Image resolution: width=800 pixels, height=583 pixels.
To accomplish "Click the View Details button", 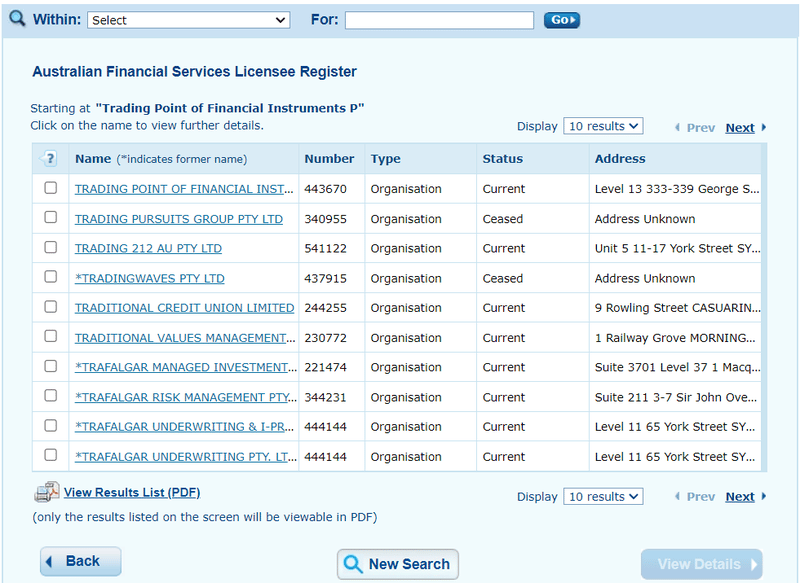I will 702,564.
